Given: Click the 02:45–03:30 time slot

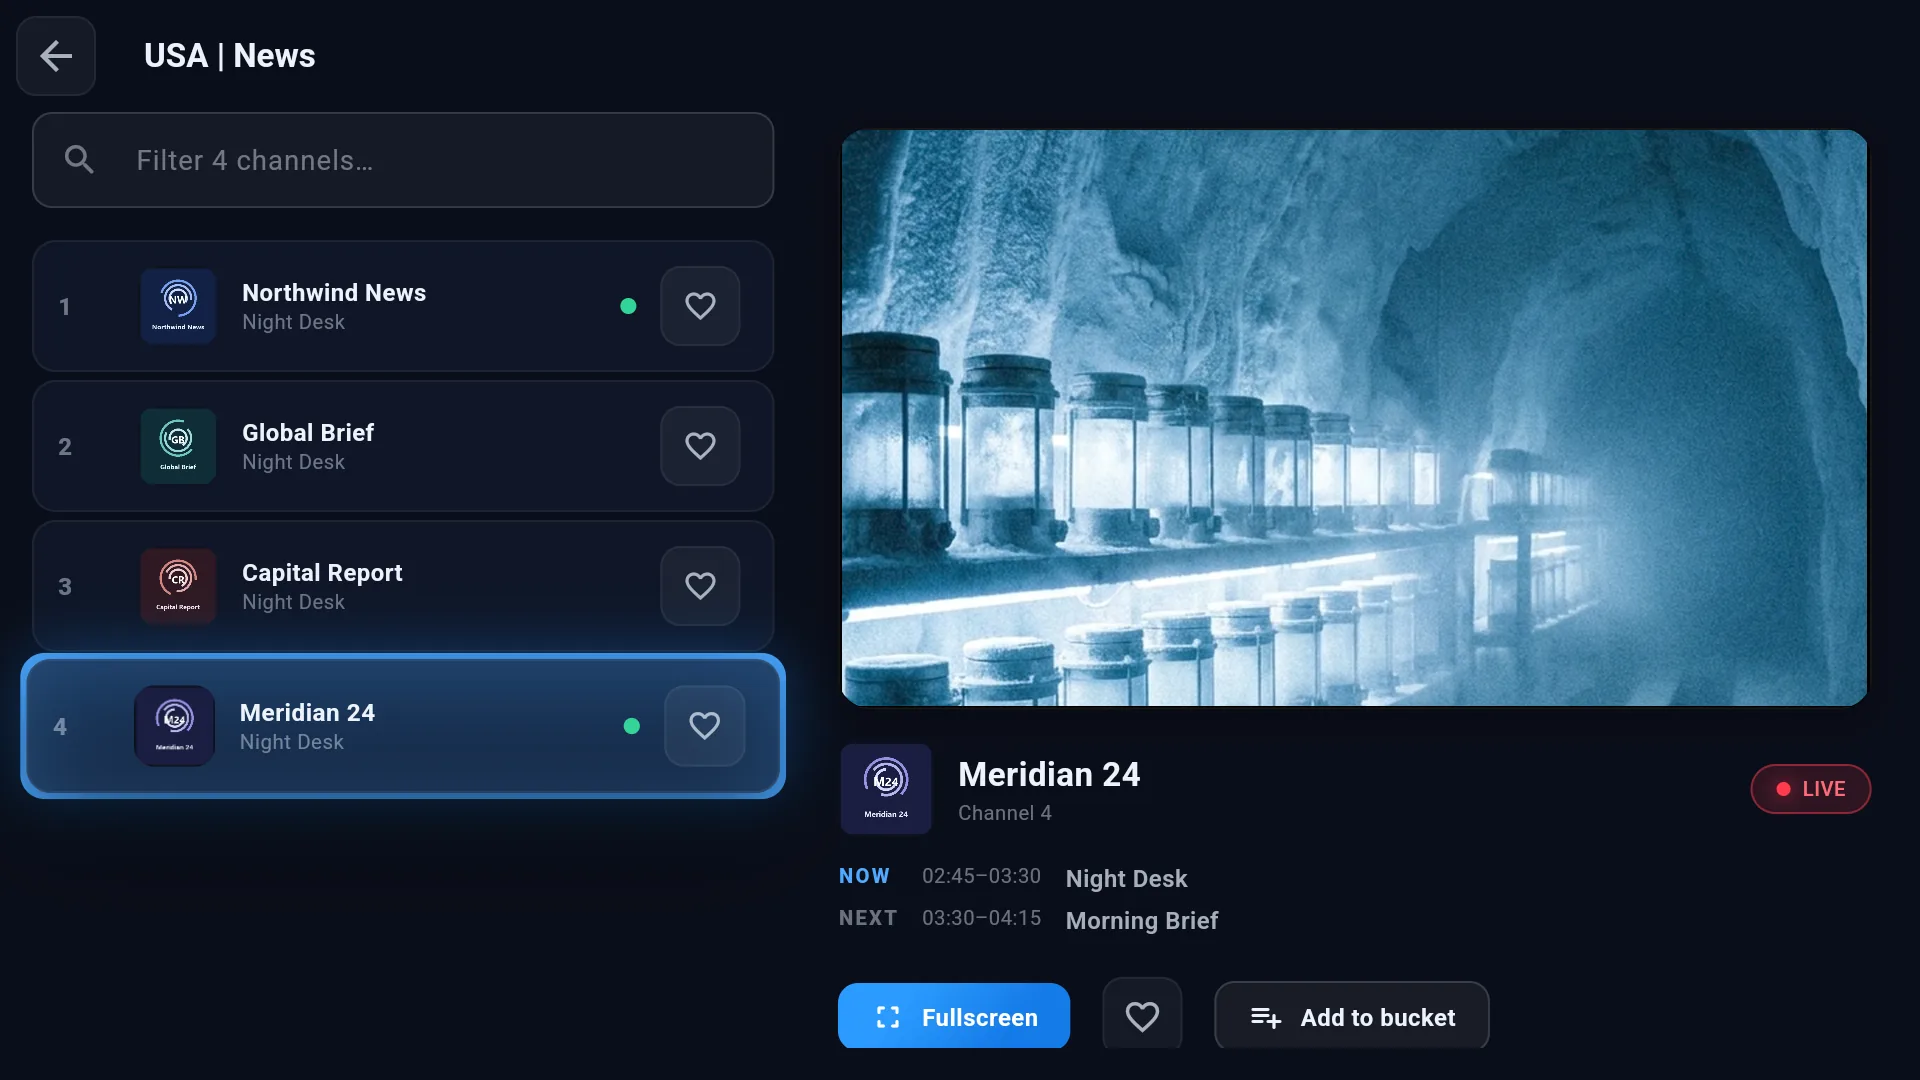Looking at the screenshot, I should (x=981, y=876).
